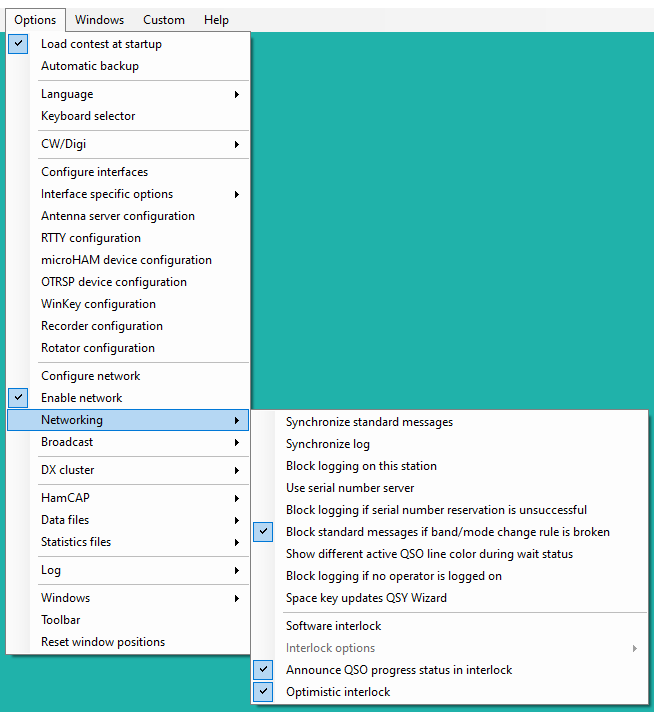Image resolution: width=654 pixels, height=712 pixels.
Task: Choose WinKey configuration
Action: [128, 304]
